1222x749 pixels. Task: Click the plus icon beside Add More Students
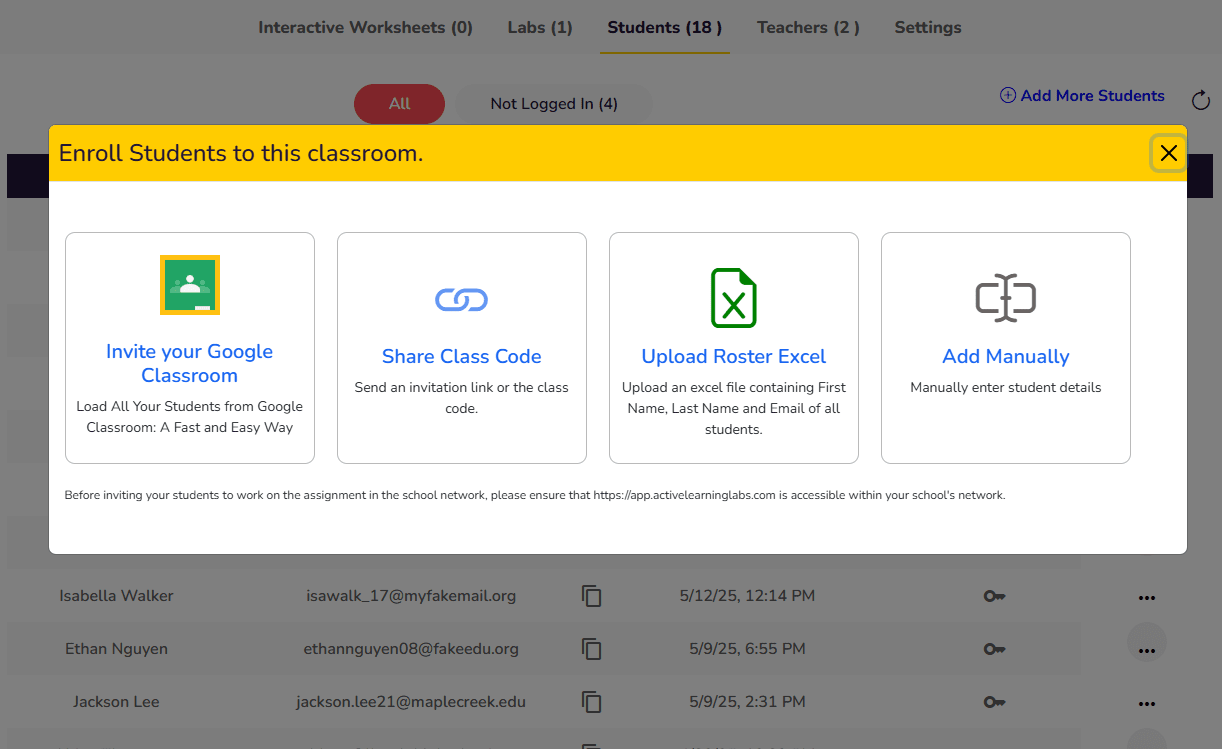click(x=1006, y=95)
